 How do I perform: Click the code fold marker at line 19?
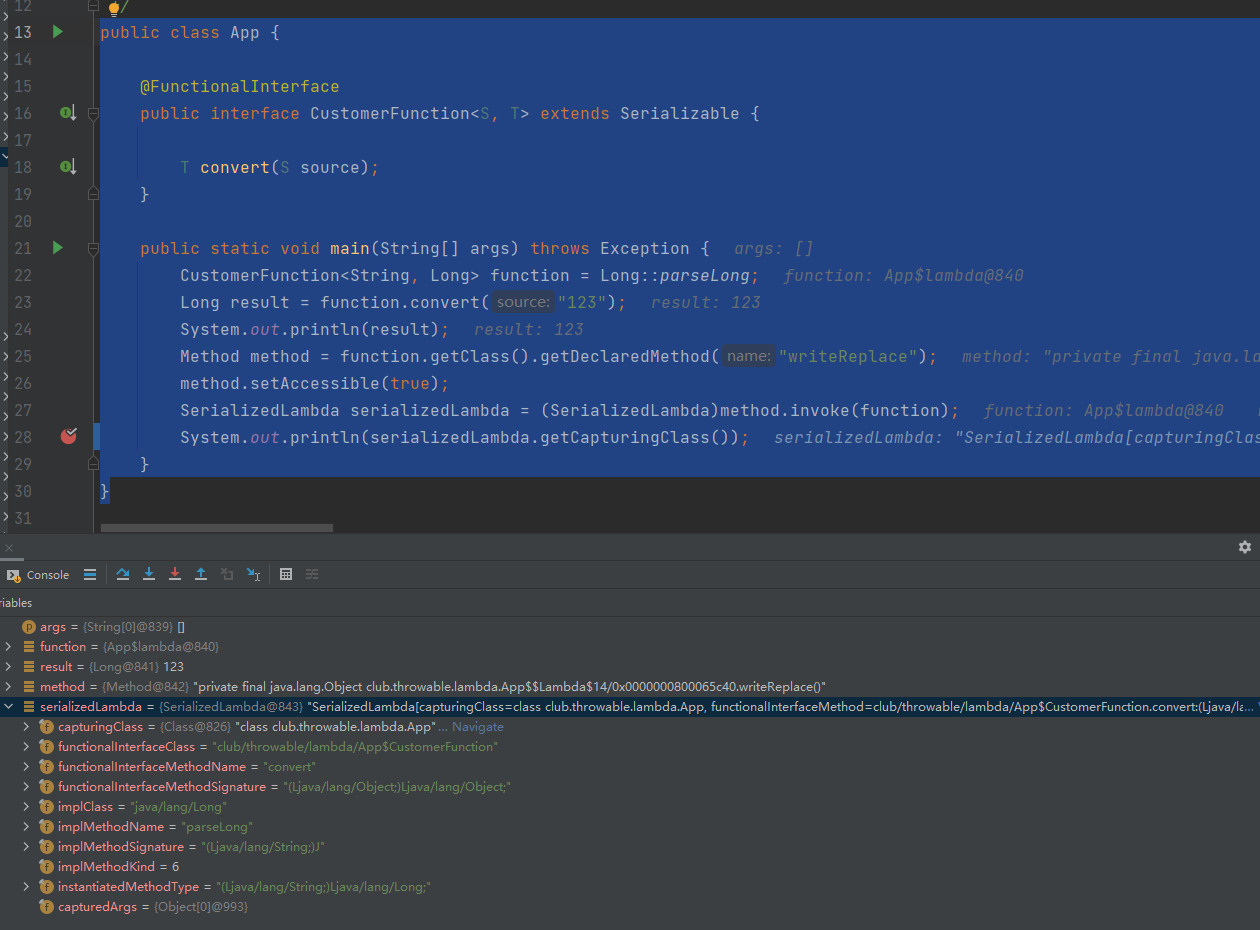tap(93, 193)
